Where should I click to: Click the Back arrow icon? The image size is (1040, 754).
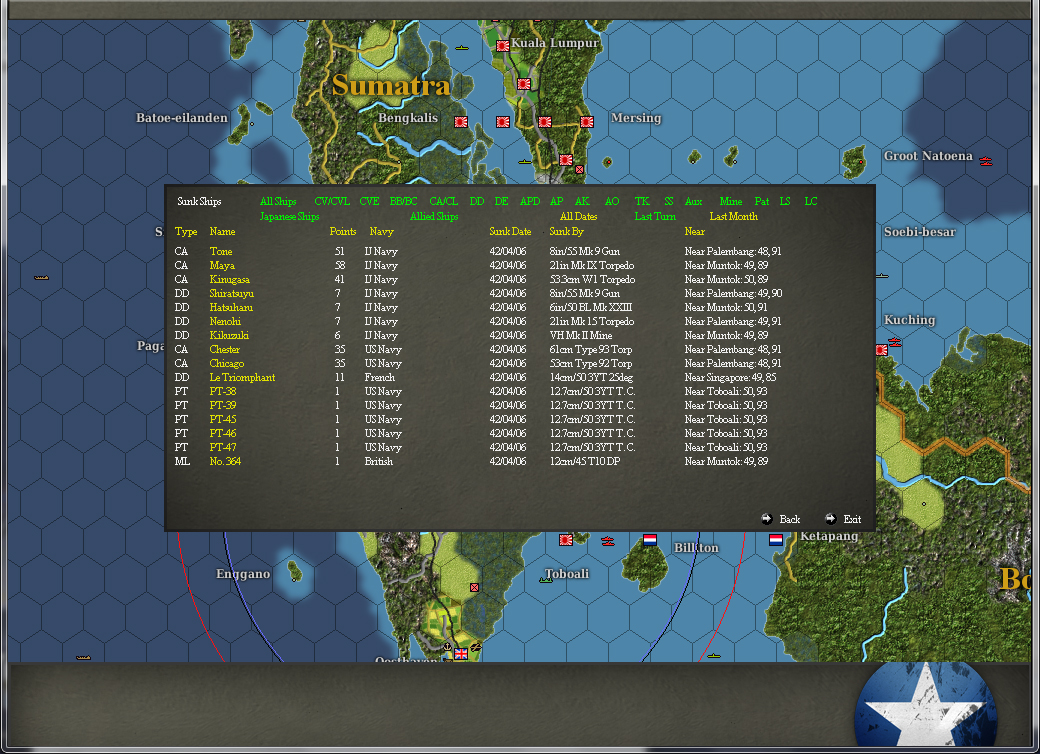(780, 519)
